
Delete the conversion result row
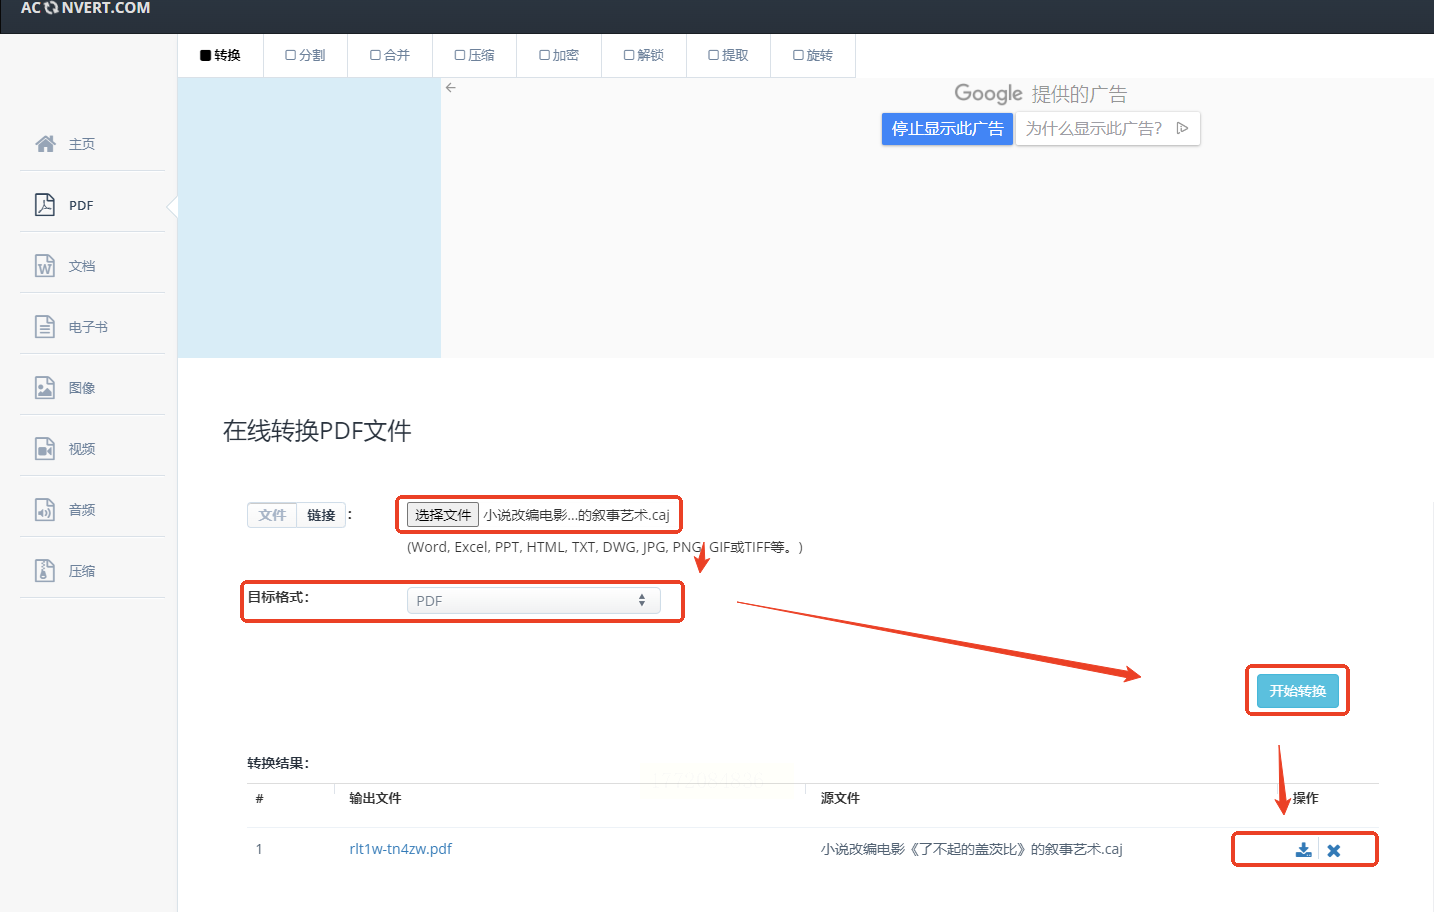click(x=1333, y=851)
